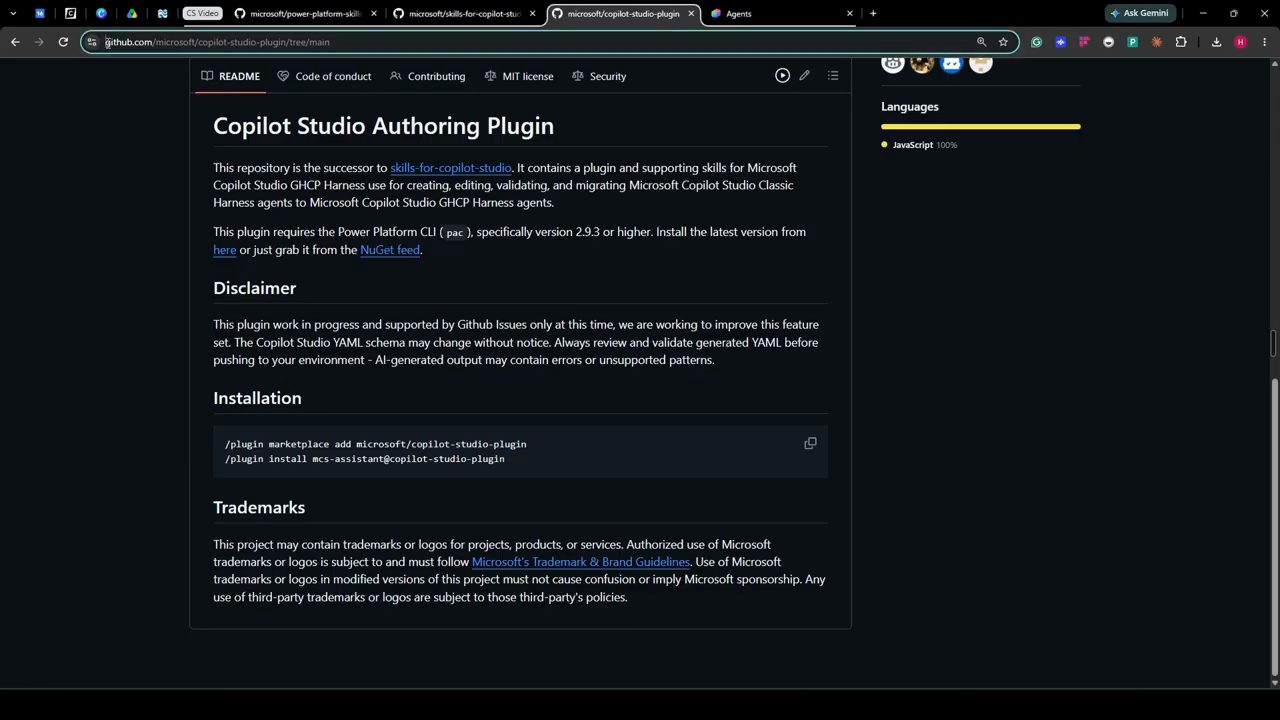Screen dimensions: 1280x720
Task: Open the README outline list icon
Action: click(x=833, y=76)
